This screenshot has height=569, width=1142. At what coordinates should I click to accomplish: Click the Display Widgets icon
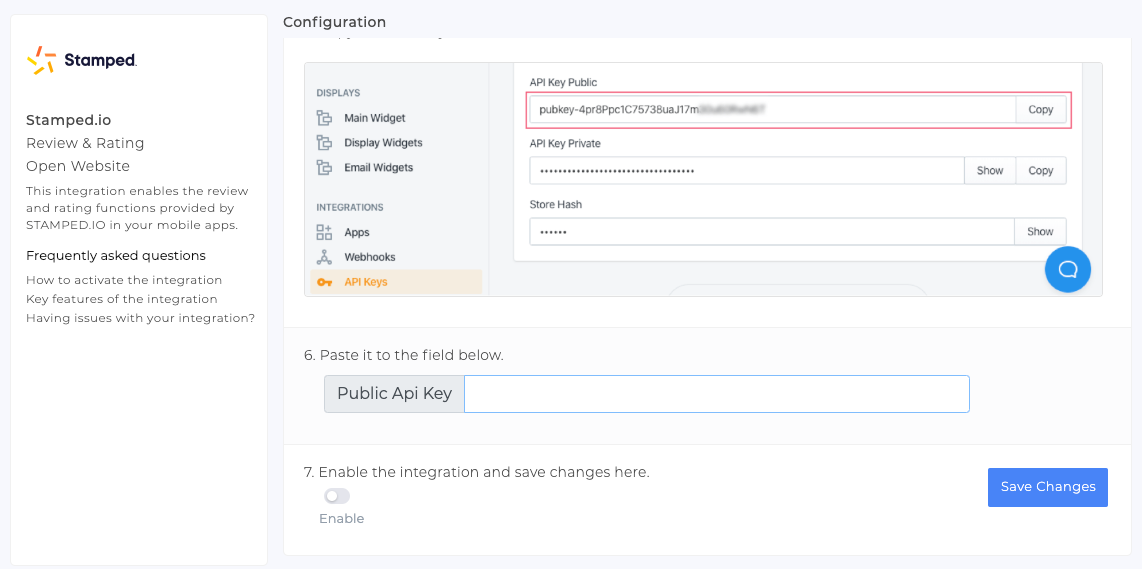click(x=324, y=143)
